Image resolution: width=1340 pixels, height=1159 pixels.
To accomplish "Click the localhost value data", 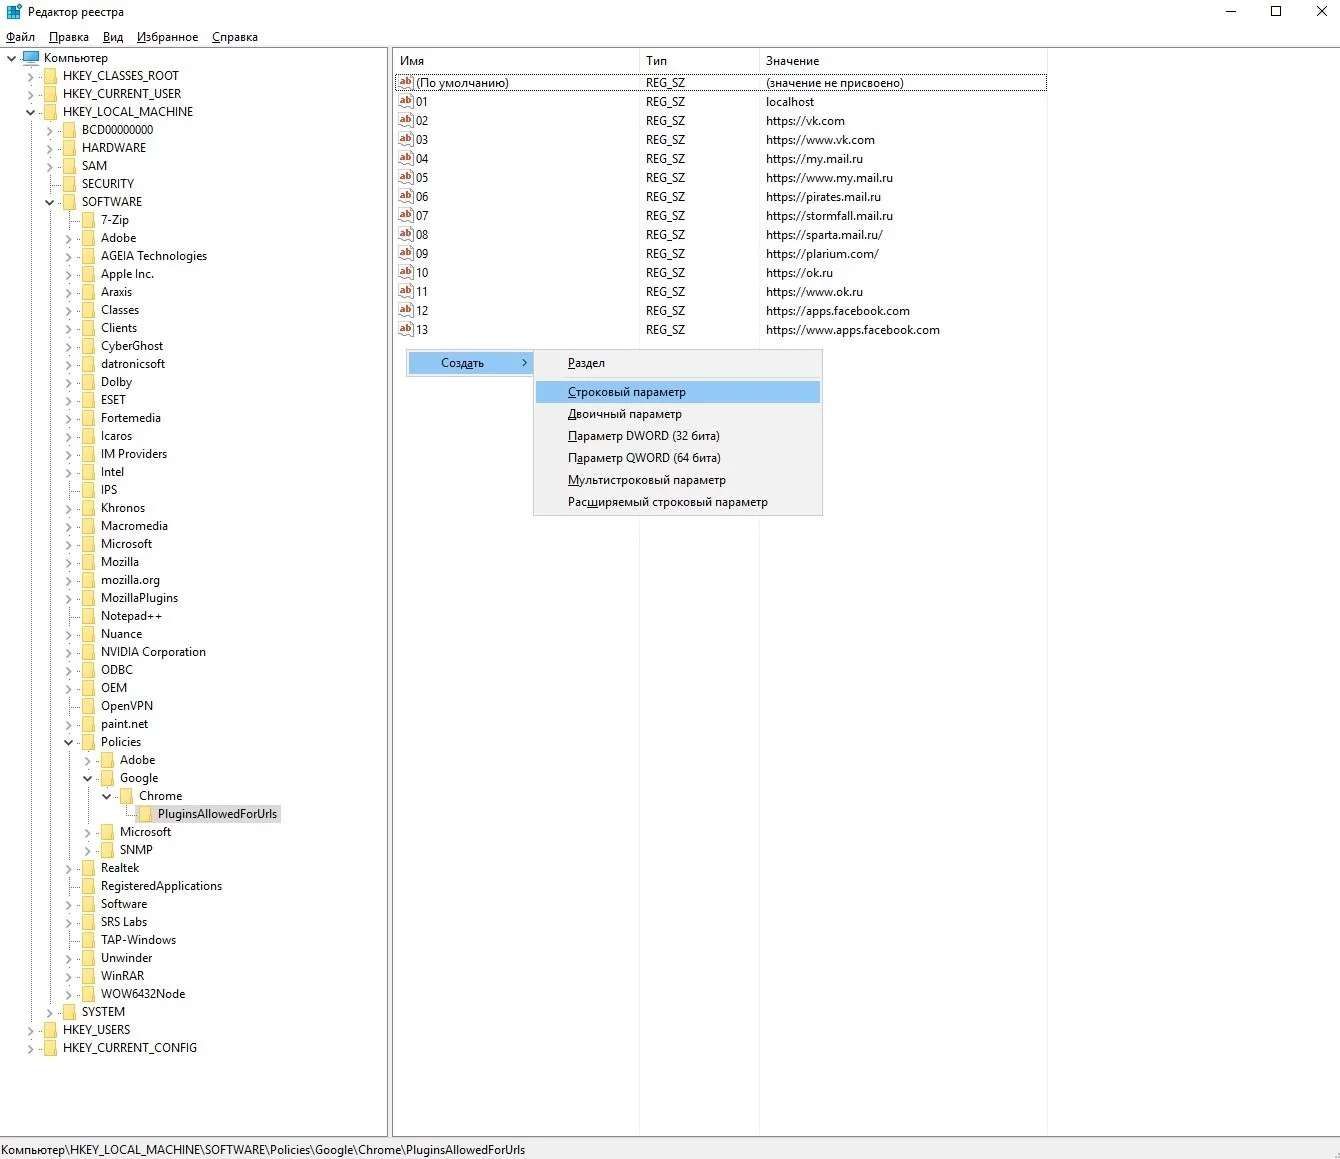I will (790, 102).
